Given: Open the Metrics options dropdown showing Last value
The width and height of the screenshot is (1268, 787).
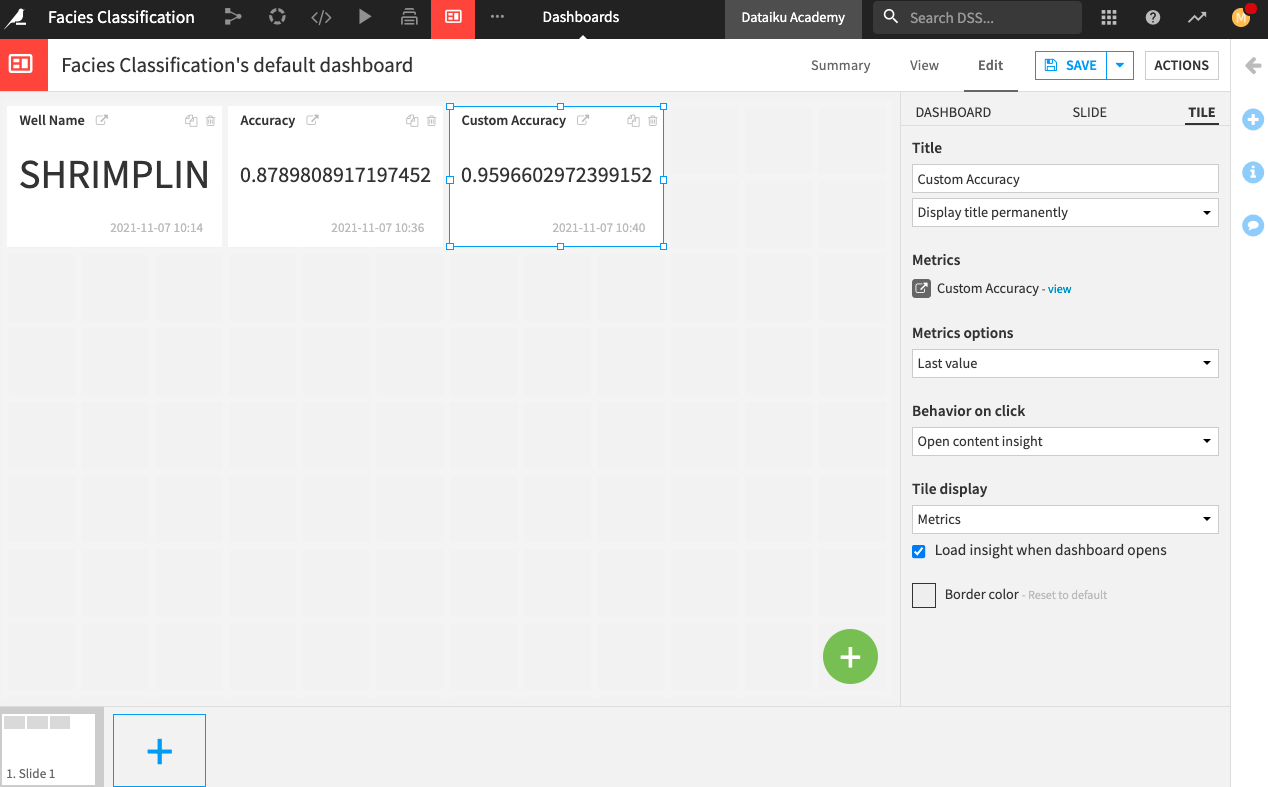Looking at the screenshot, I should [x=1064, y=363].
